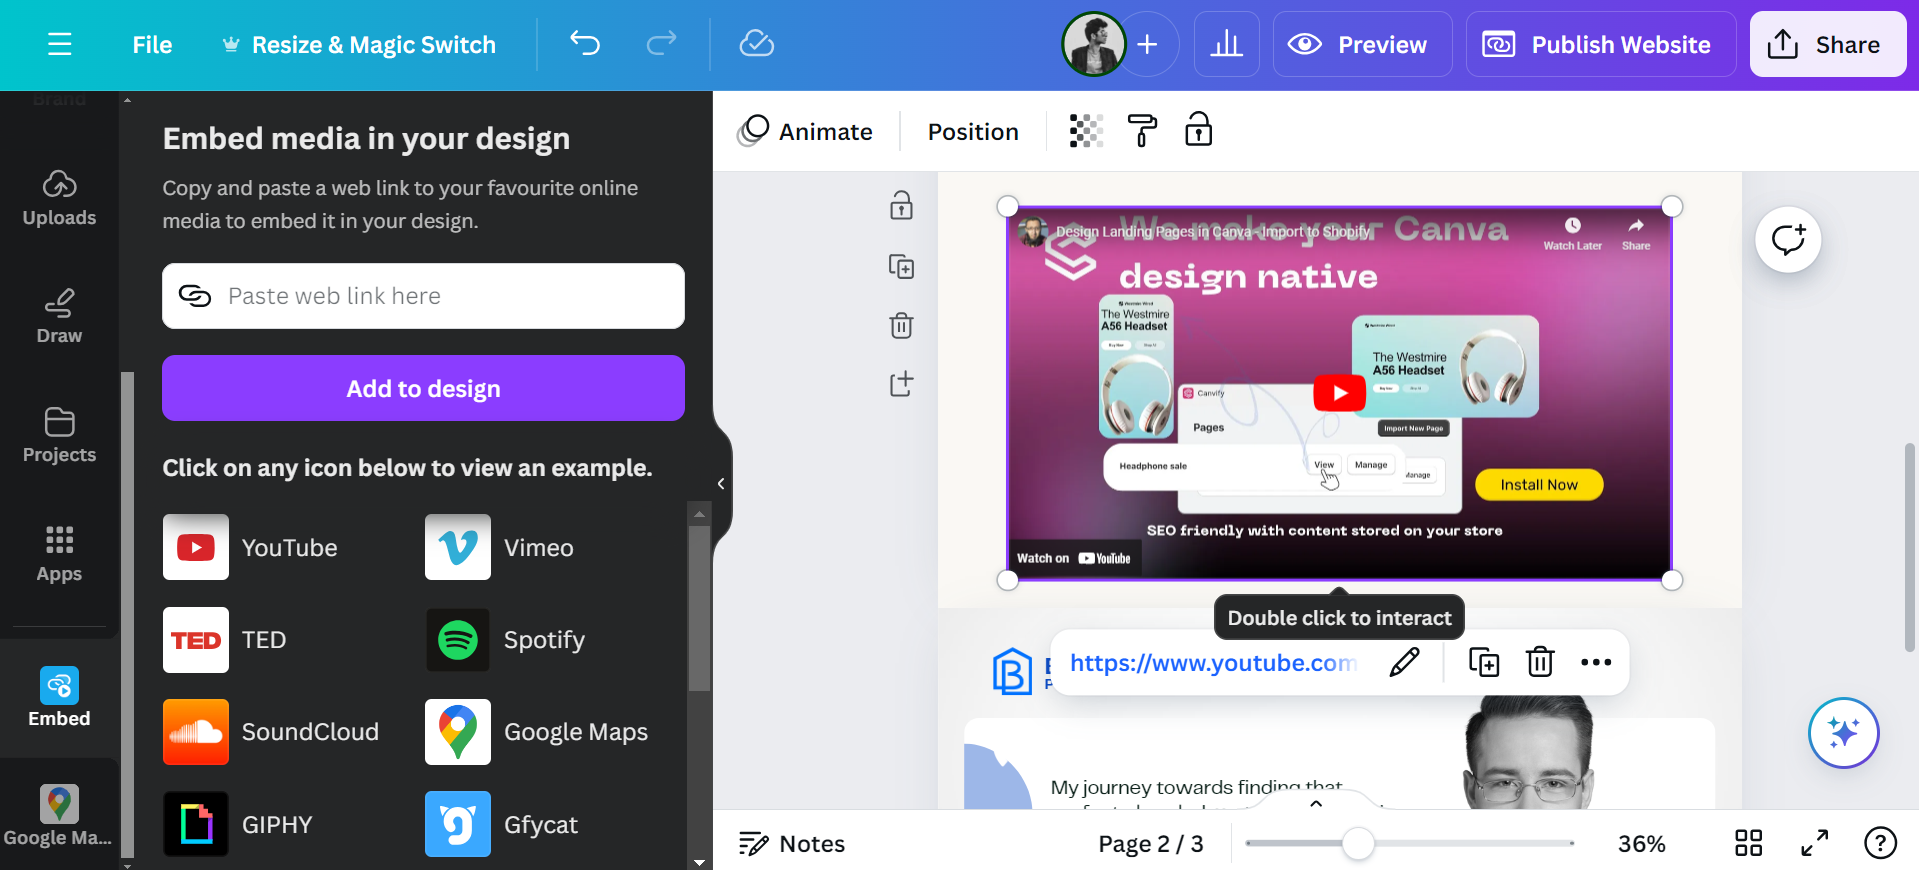1919x870 pixels.
Task: Click the Animate button
Action: 805,131
